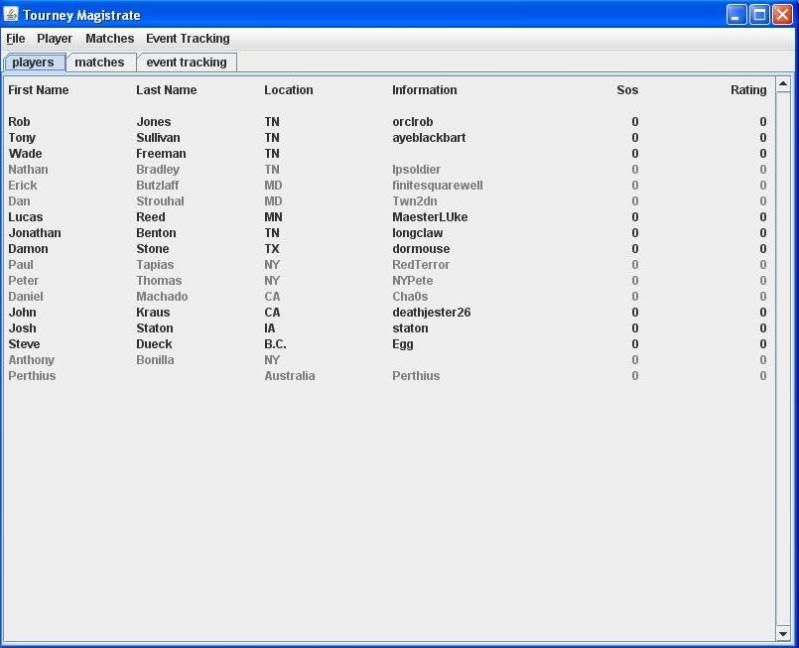799x648 pixels.
Task: Click the Last Name column header
Action: 166,90
